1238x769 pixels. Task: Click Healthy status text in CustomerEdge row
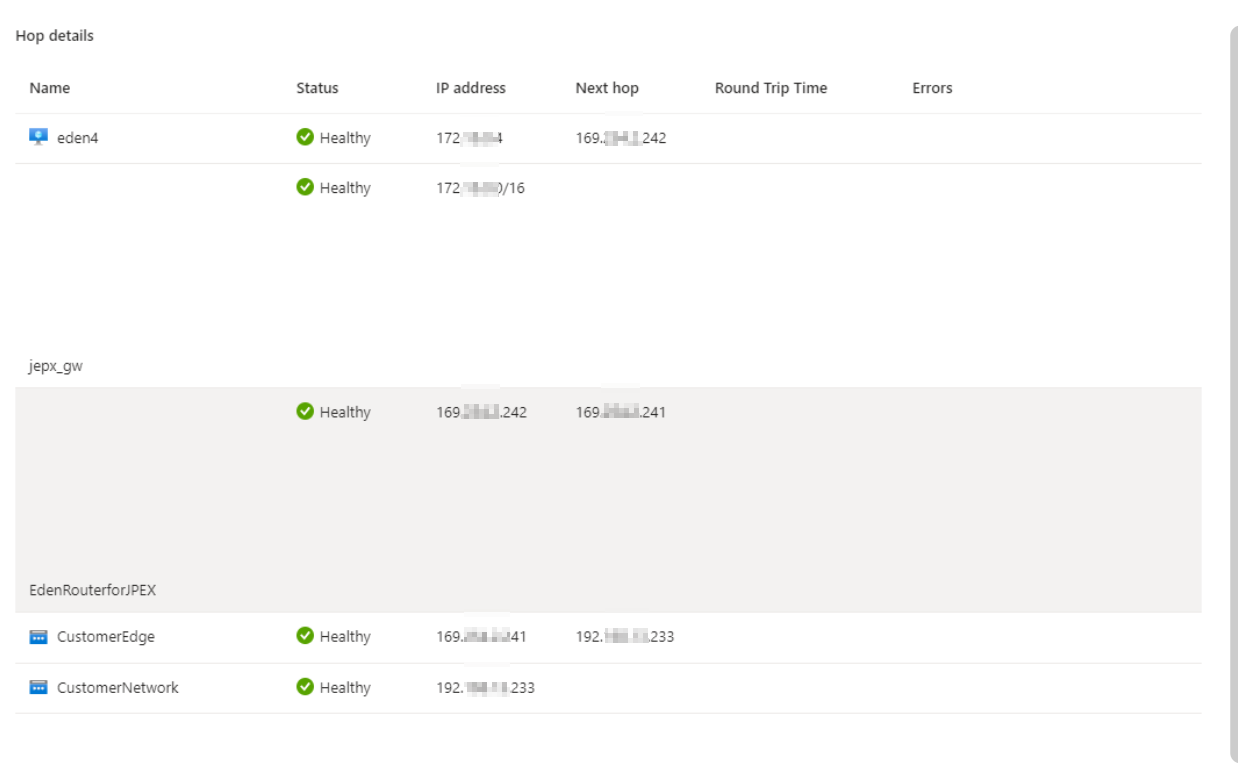point(345,636)
